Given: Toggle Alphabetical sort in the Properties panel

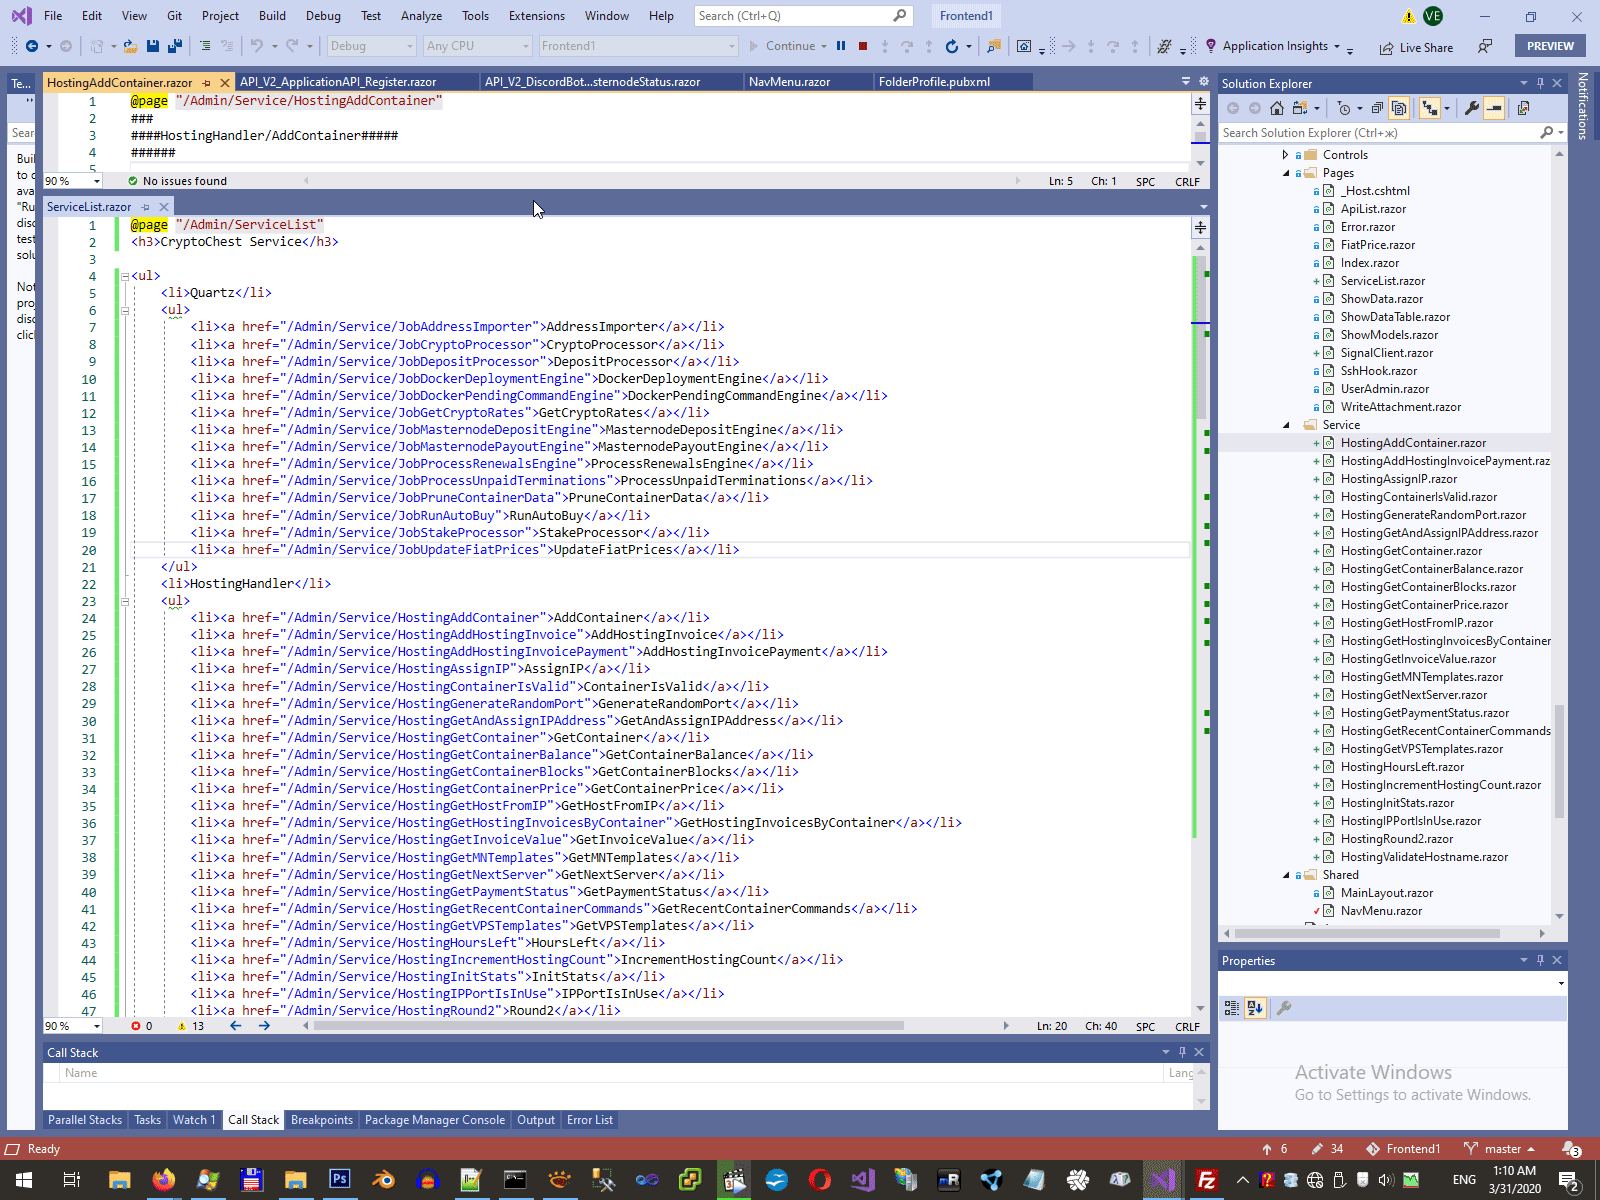Looking at the screenshot, I should (1256, 1008).
